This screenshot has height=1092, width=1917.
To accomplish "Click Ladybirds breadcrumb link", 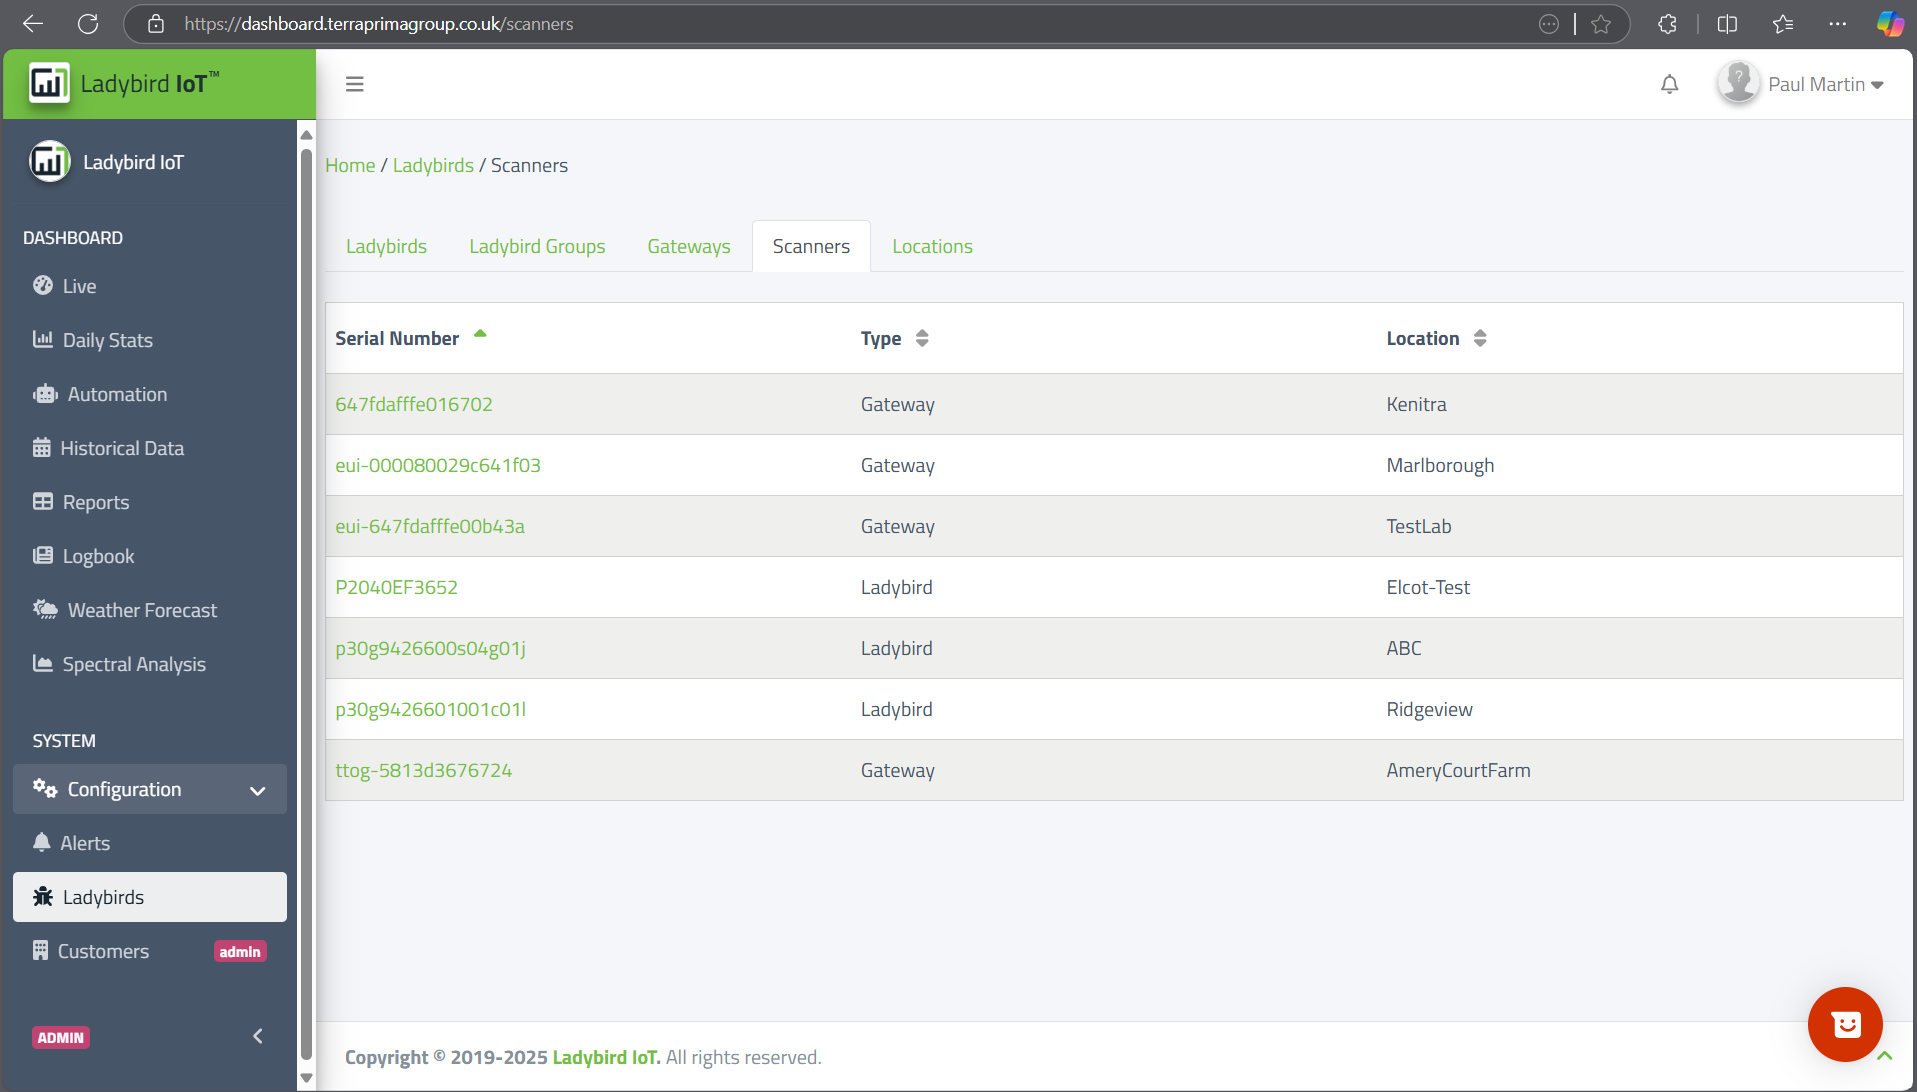I will (433, 165).
